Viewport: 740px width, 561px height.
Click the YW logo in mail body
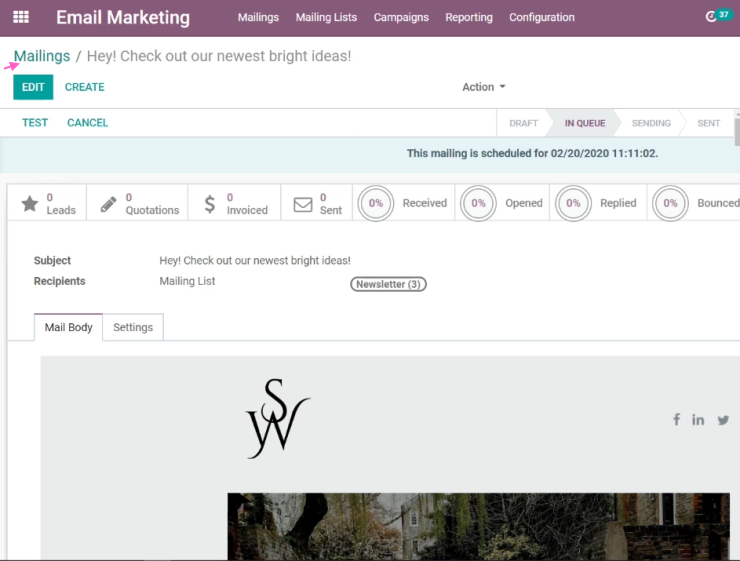click(x=278, y=419)
